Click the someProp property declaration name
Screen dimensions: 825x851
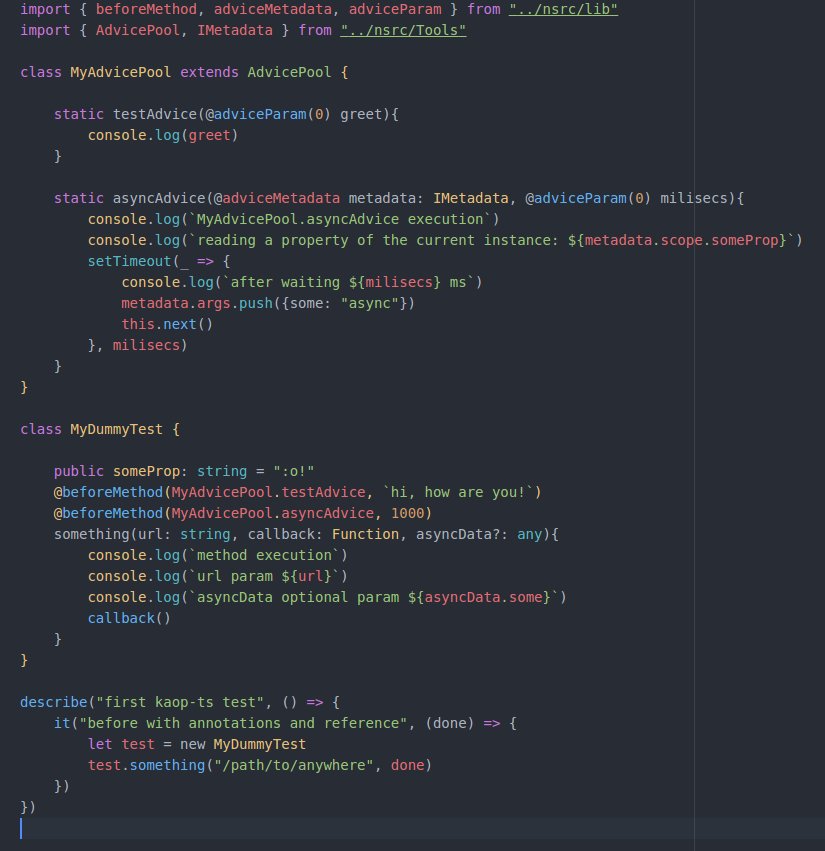[146, 472]
